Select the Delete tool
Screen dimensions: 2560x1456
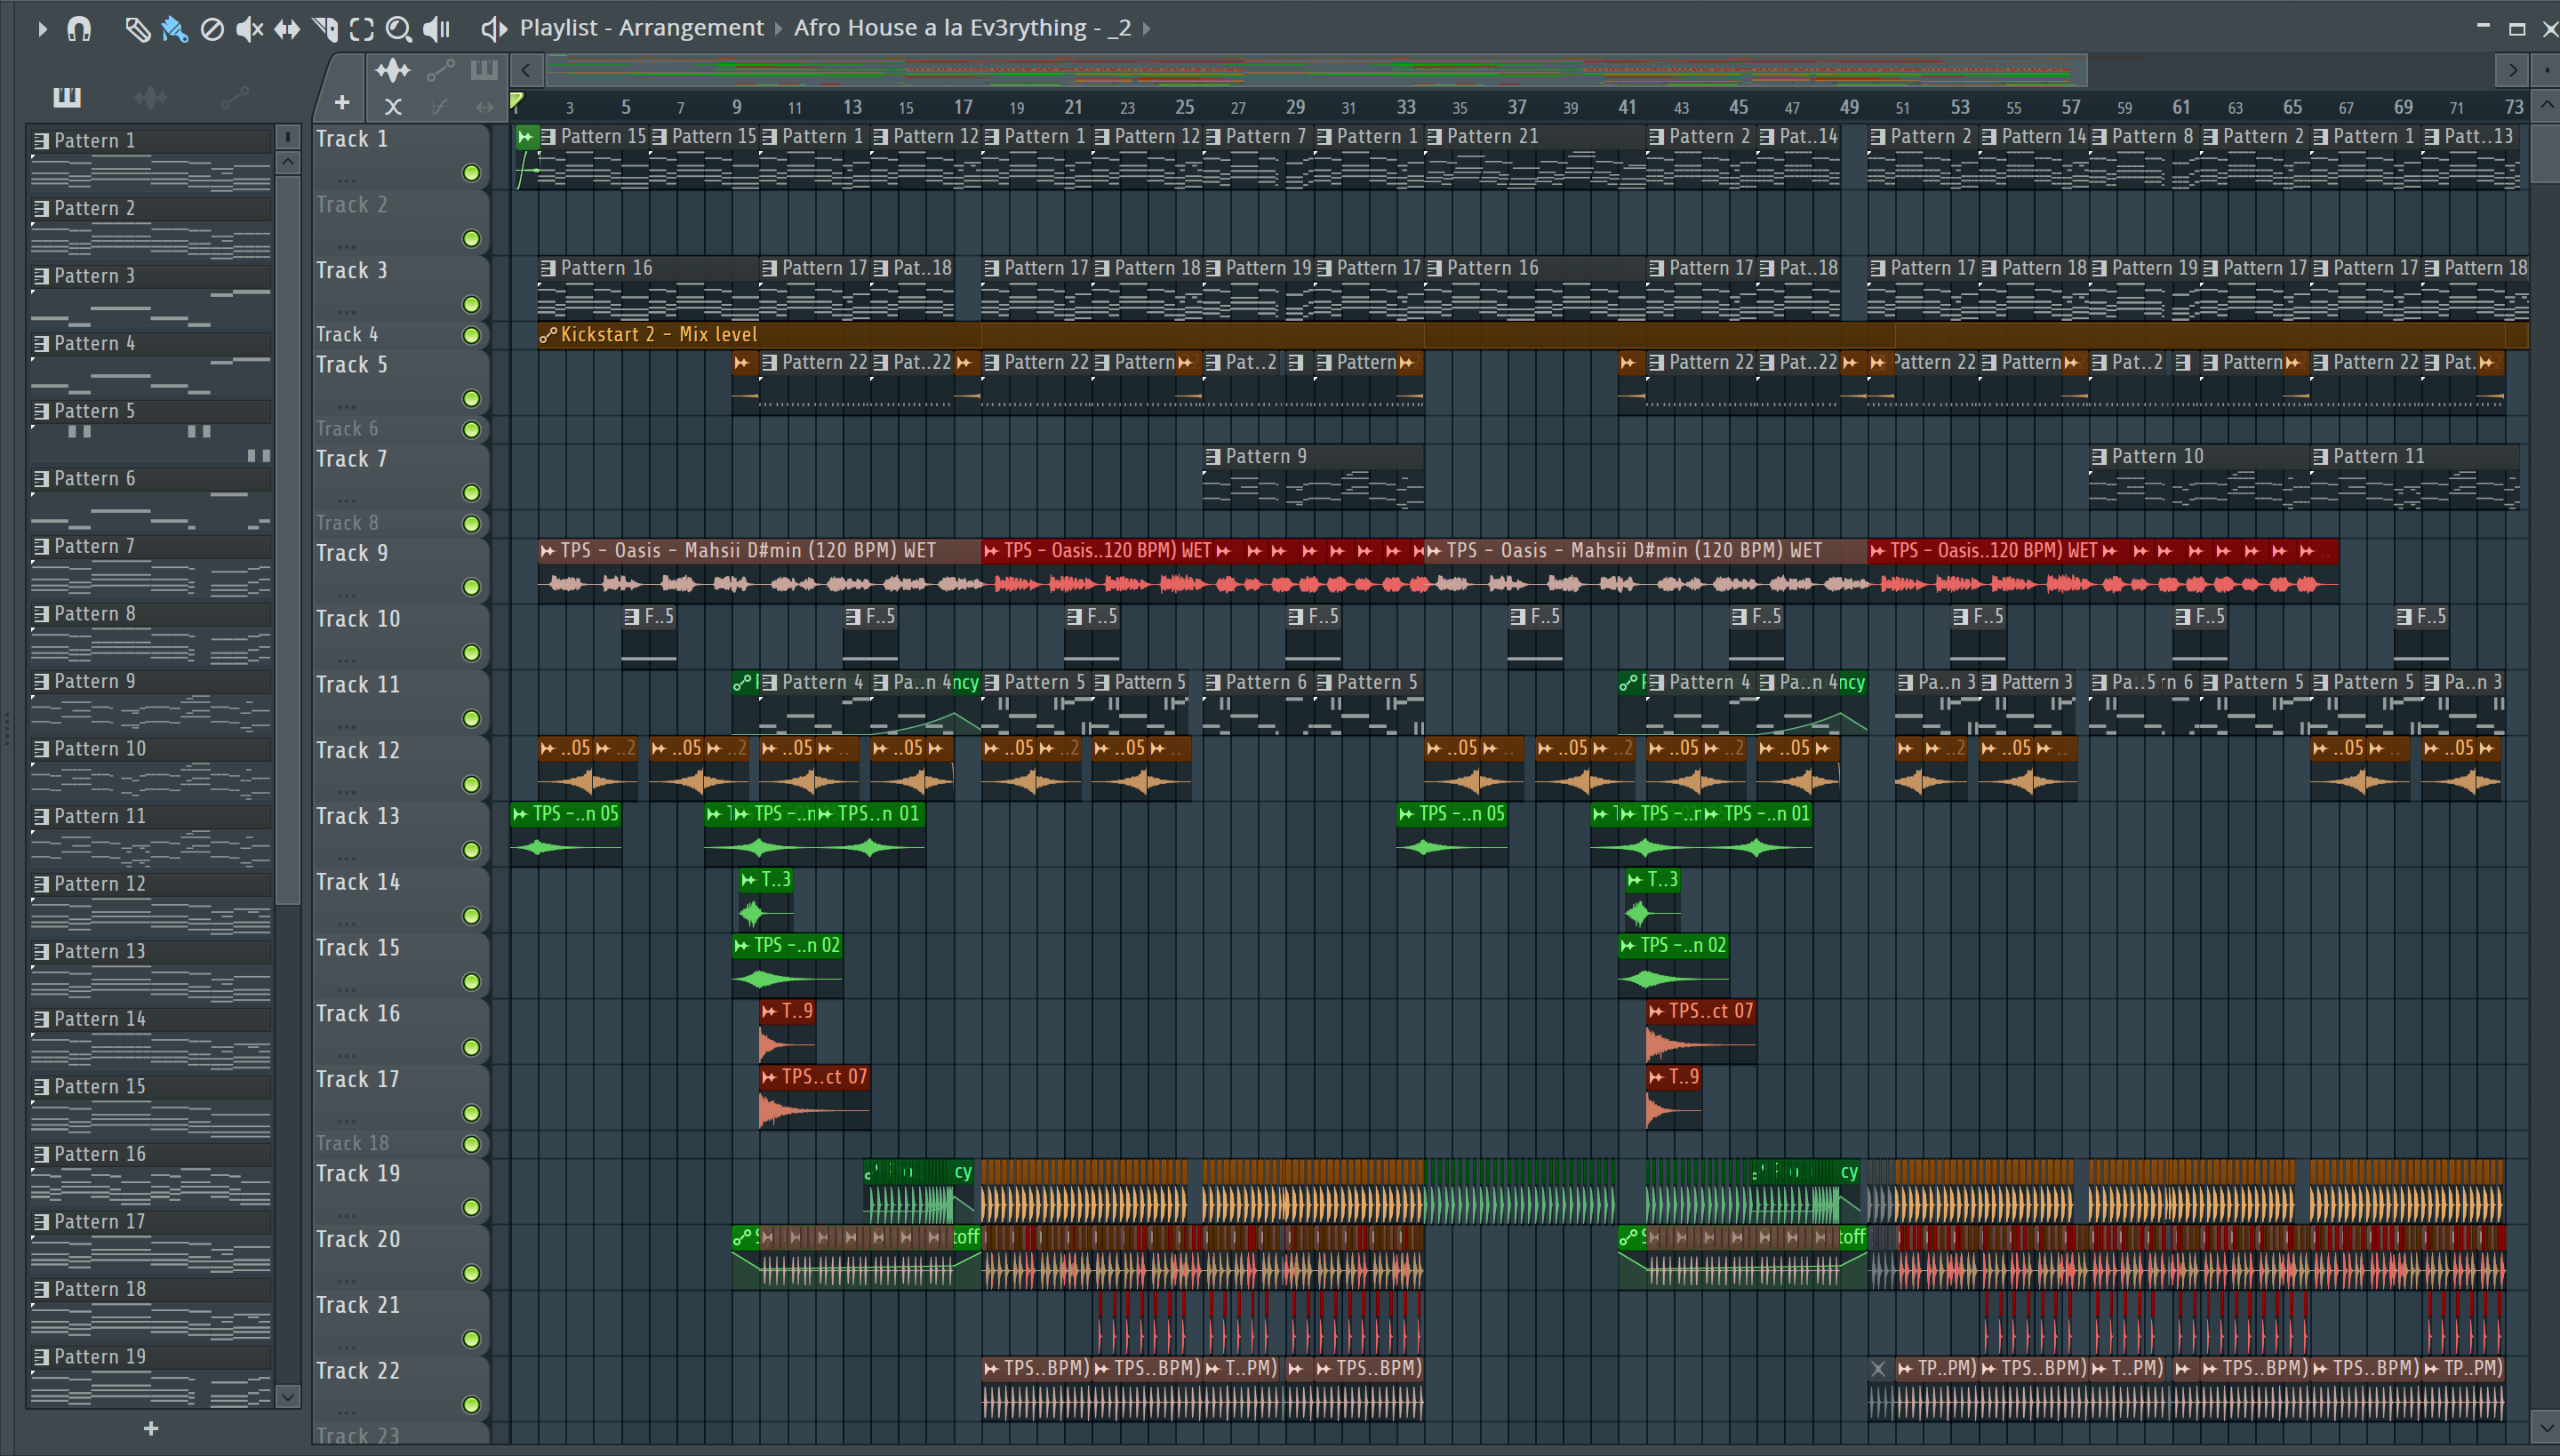tap(212, 29)
